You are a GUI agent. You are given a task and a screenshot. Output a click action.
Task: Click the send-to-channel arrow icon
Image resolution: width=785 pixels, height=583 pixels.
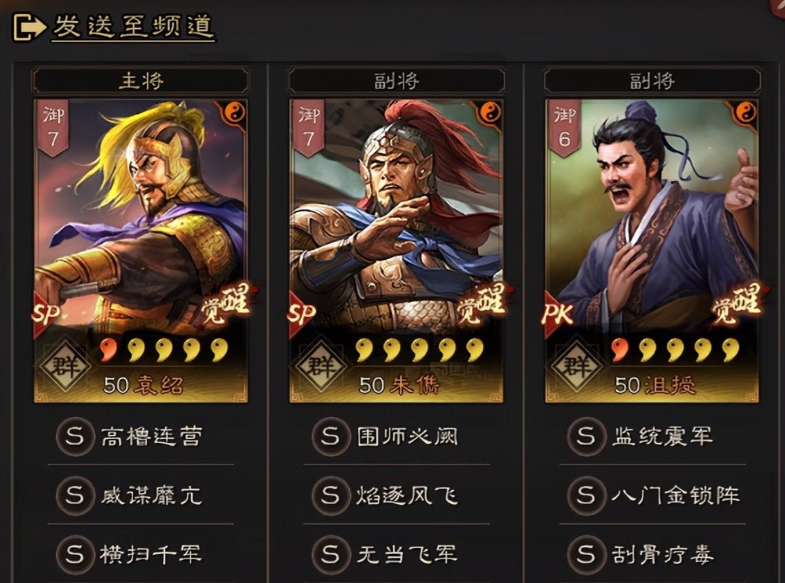(x=30, y=28)
